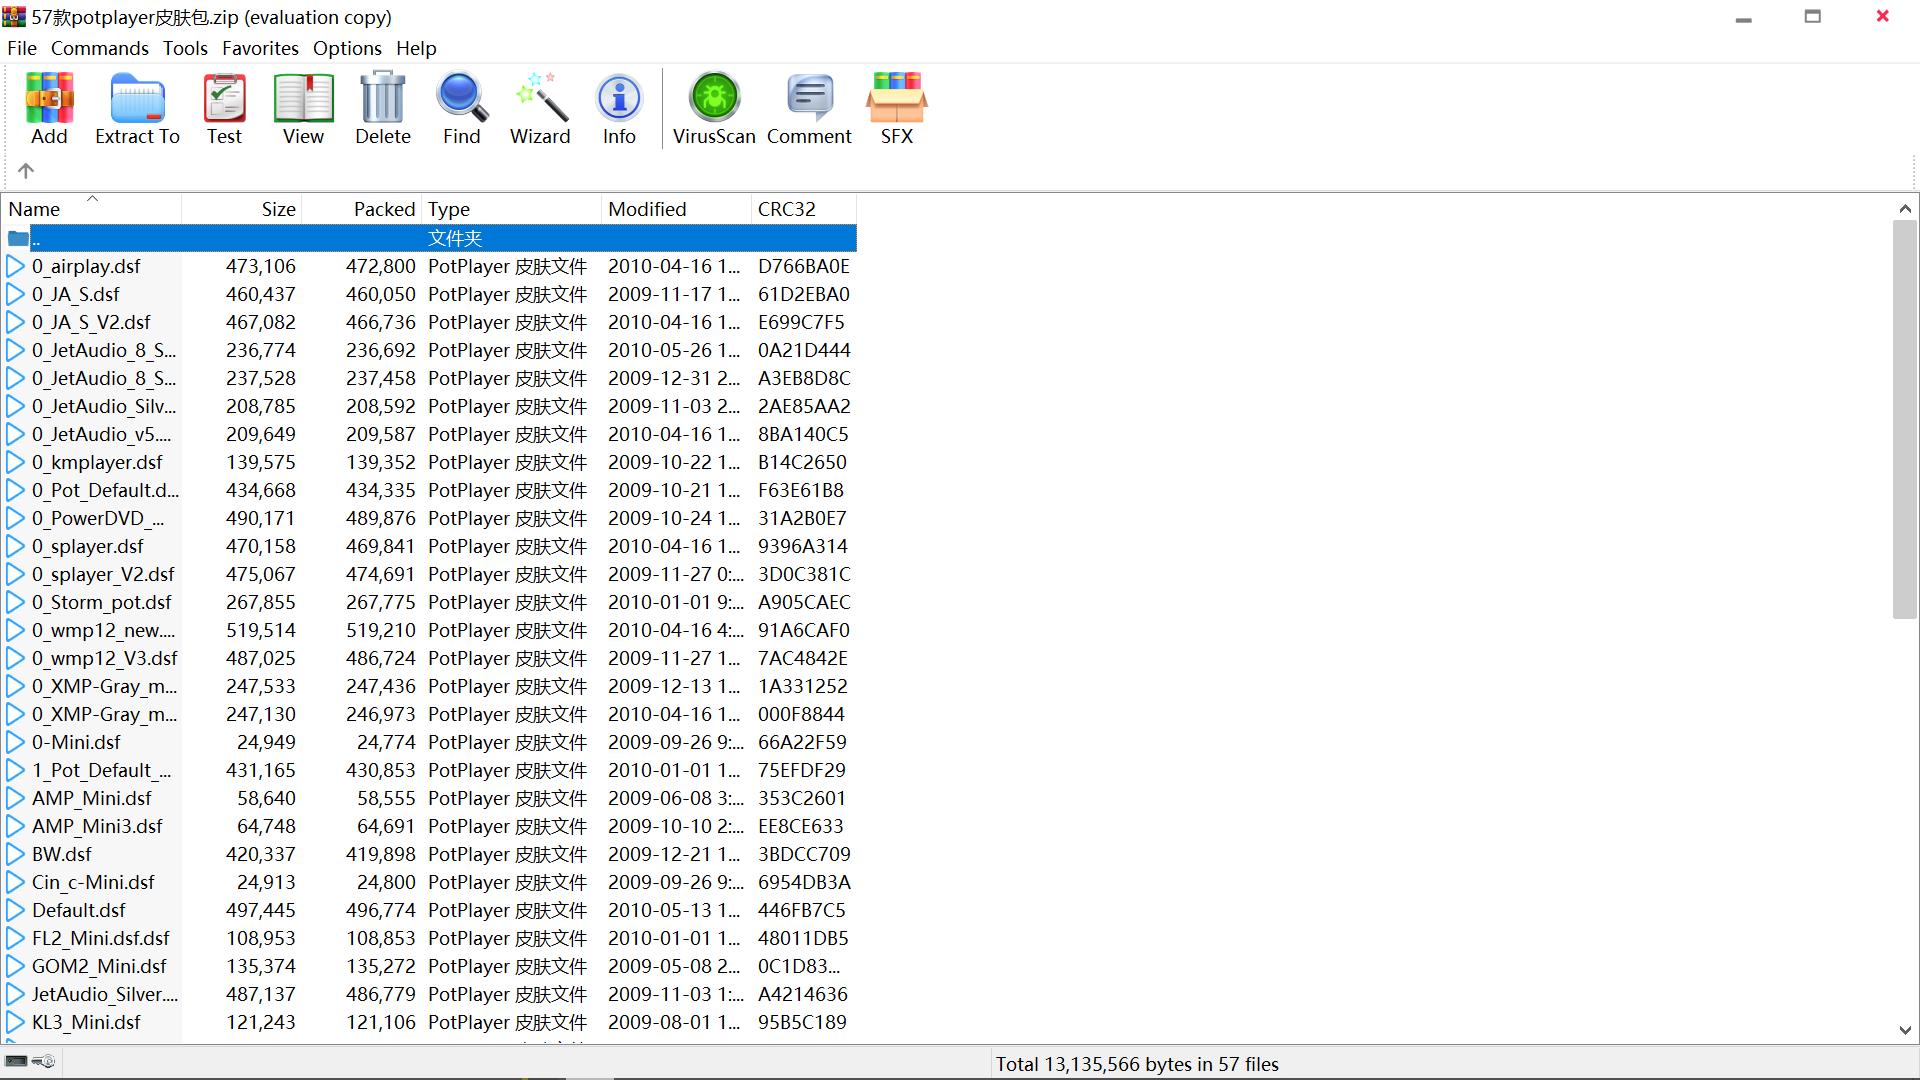Screen dimensions: 1920x1080
Task: Show archive Info
Action: pos(619,108)
